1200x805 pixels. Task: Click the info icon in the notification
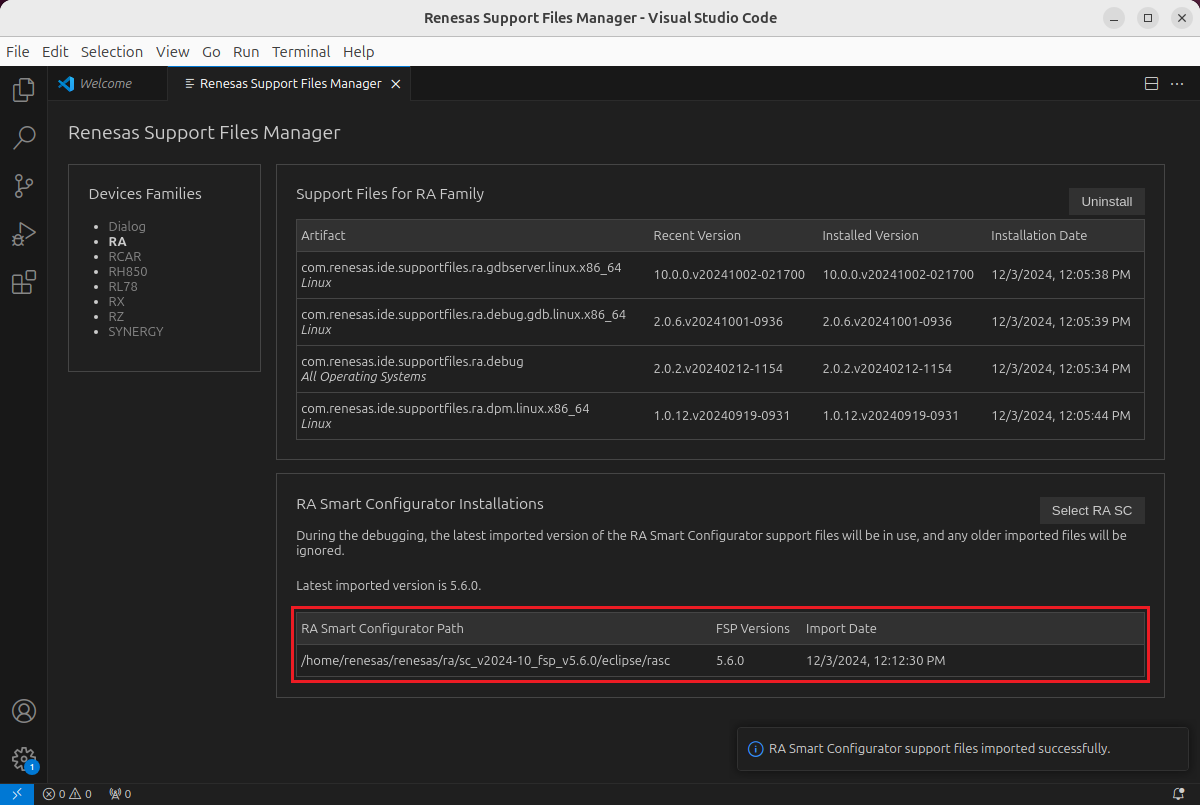point(756,749)
